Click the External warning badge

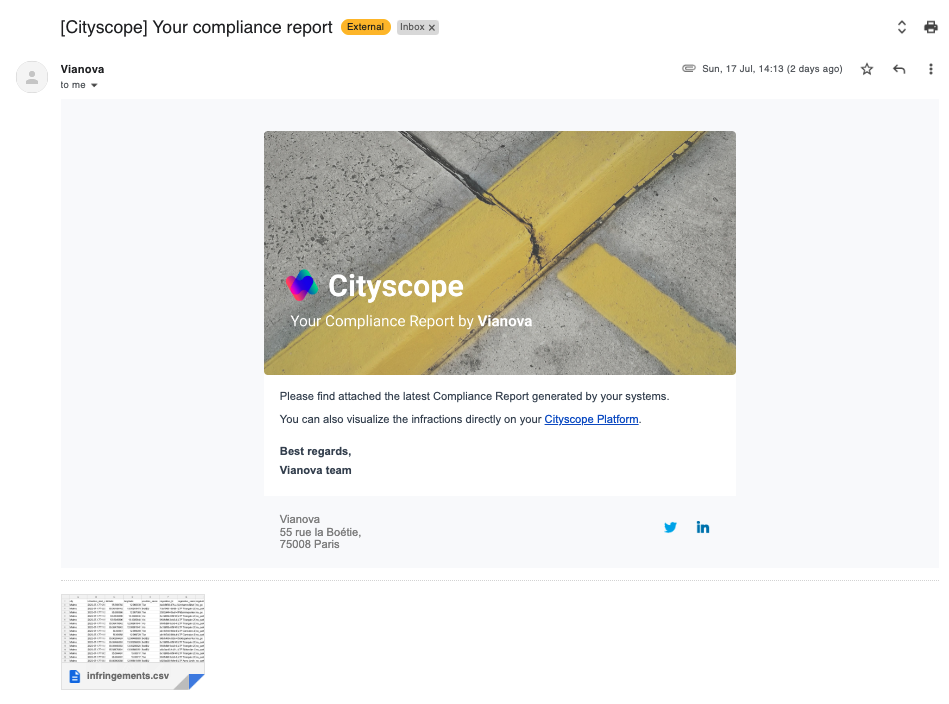pyautogui.click(x=365, y=27)
